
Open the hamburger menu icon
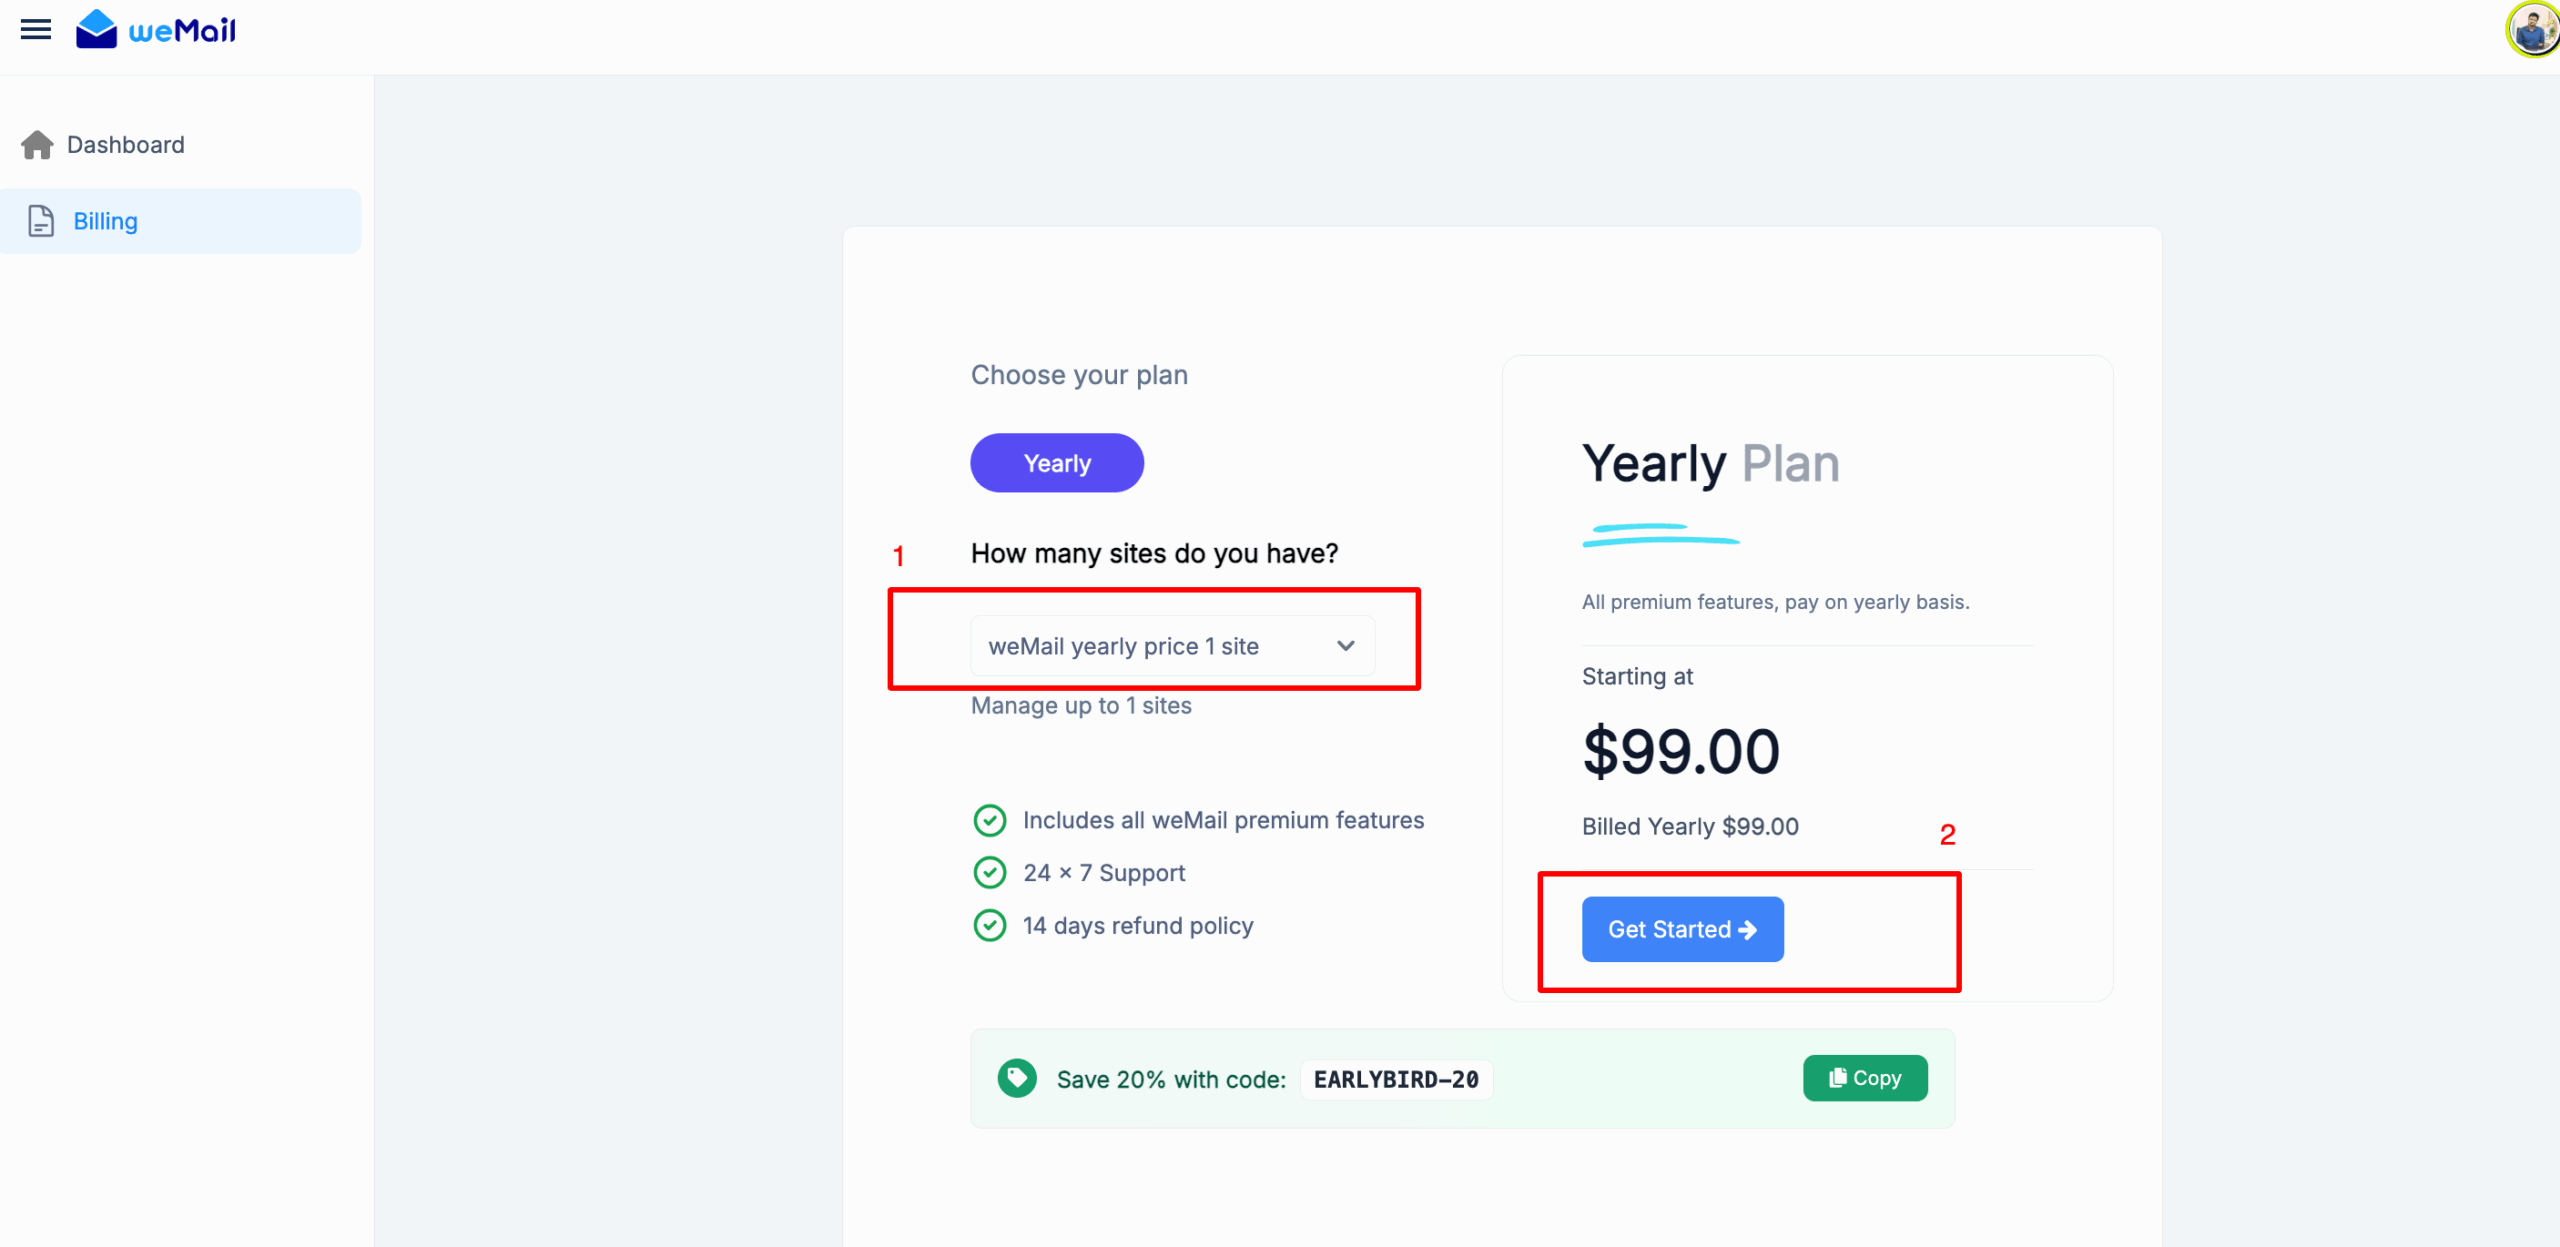(x=36, y=30)
